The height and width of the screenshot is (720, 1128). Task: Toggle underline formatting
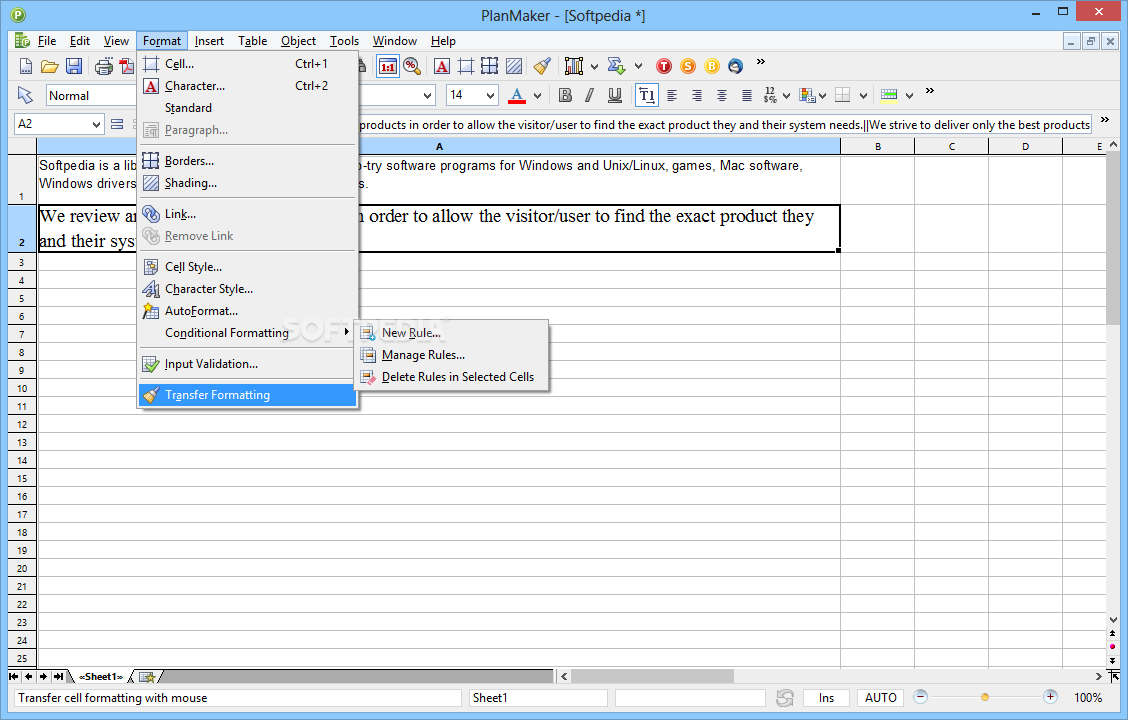point(615,95)
